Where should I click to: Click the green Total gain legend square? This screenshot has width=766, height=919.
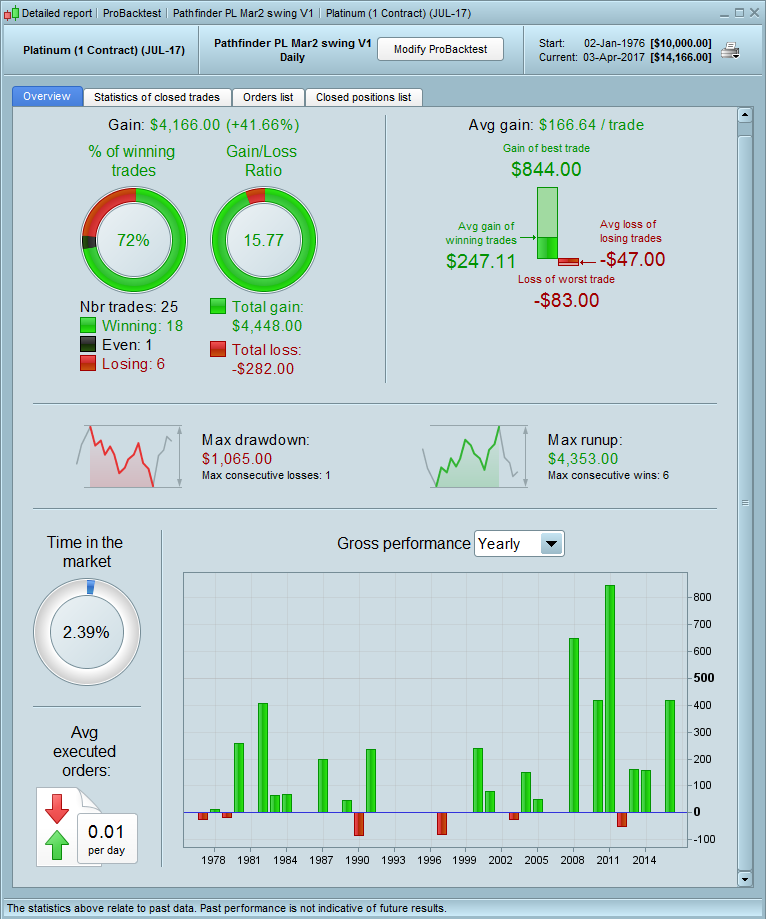(218, 307)
